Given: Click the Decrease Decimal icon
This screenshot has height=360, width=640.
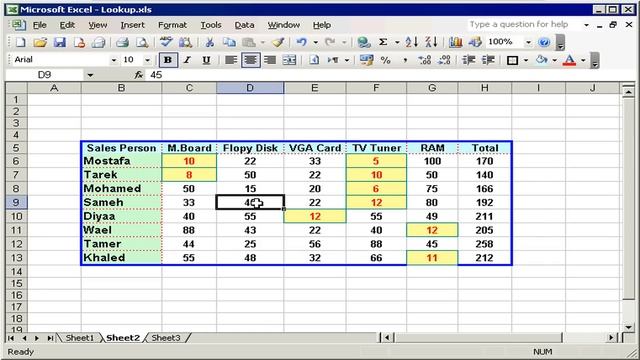Looking at the screenshot, I should [x=444, y=60].
